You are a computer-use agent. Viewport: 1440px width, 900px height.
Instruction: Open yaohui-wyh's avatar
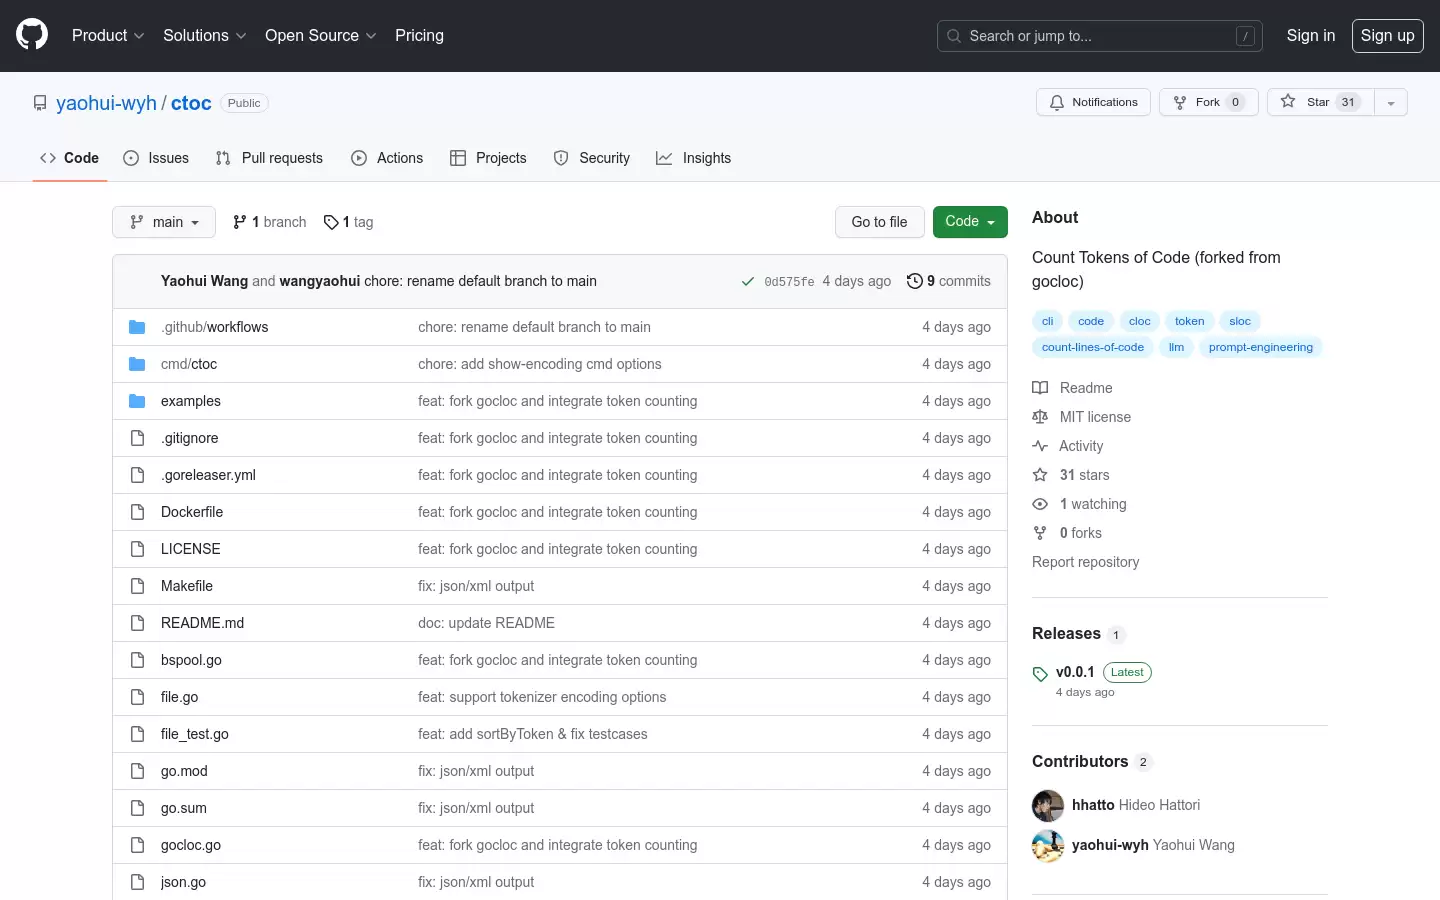click(x=1048, y=846)
